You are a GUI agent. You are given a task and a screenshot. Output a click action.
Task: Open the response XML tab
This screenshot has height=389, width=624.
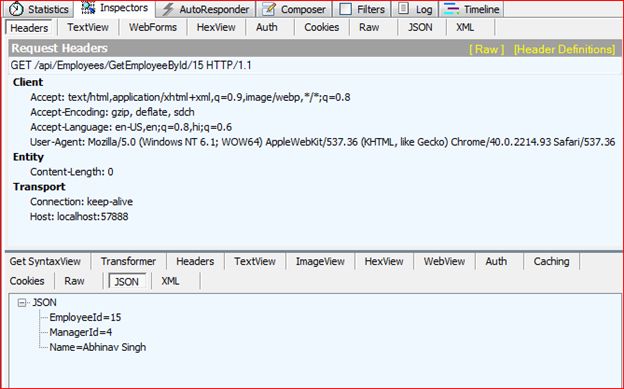tap(170, 281)
